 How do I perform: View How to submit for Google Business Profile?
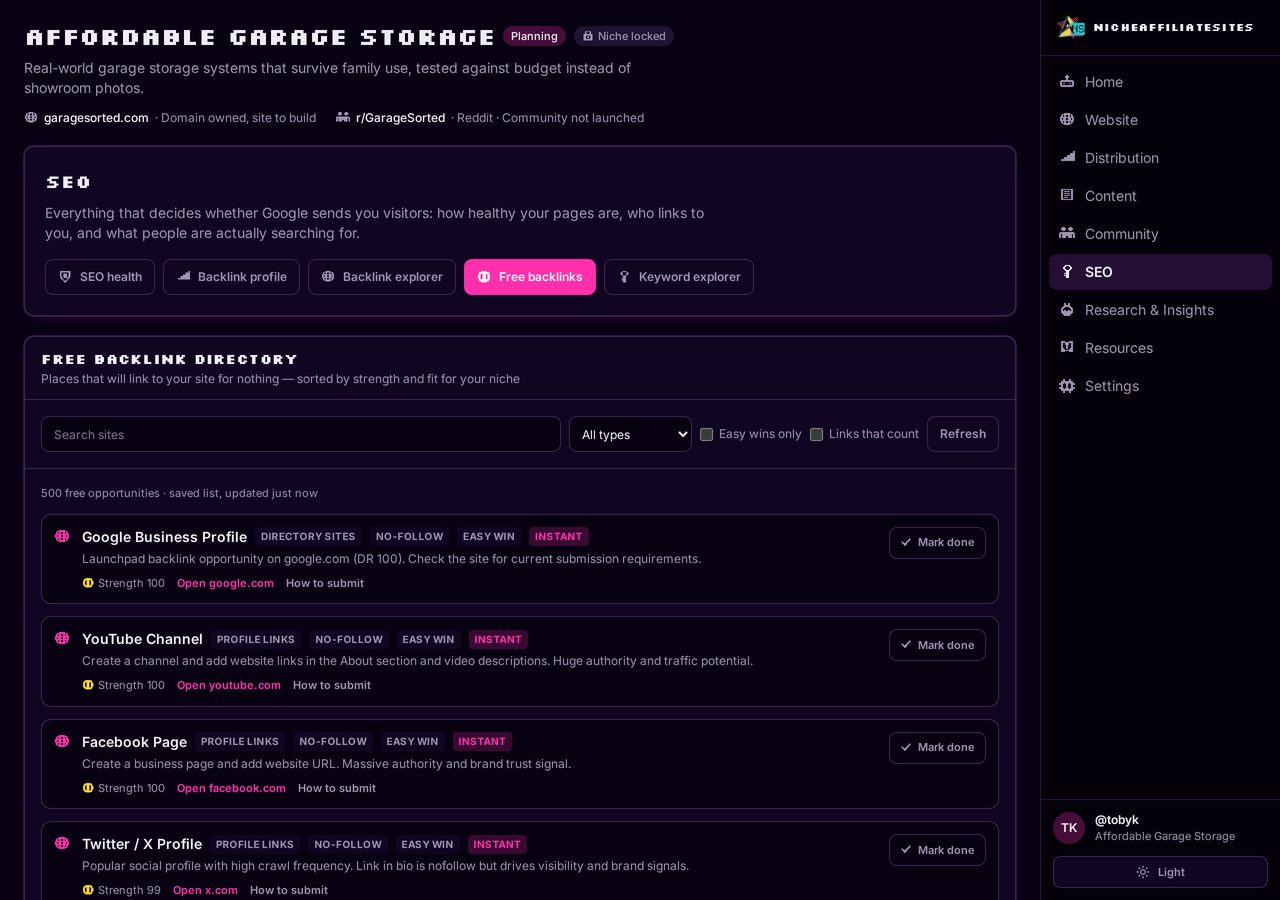tap(325, 583)
